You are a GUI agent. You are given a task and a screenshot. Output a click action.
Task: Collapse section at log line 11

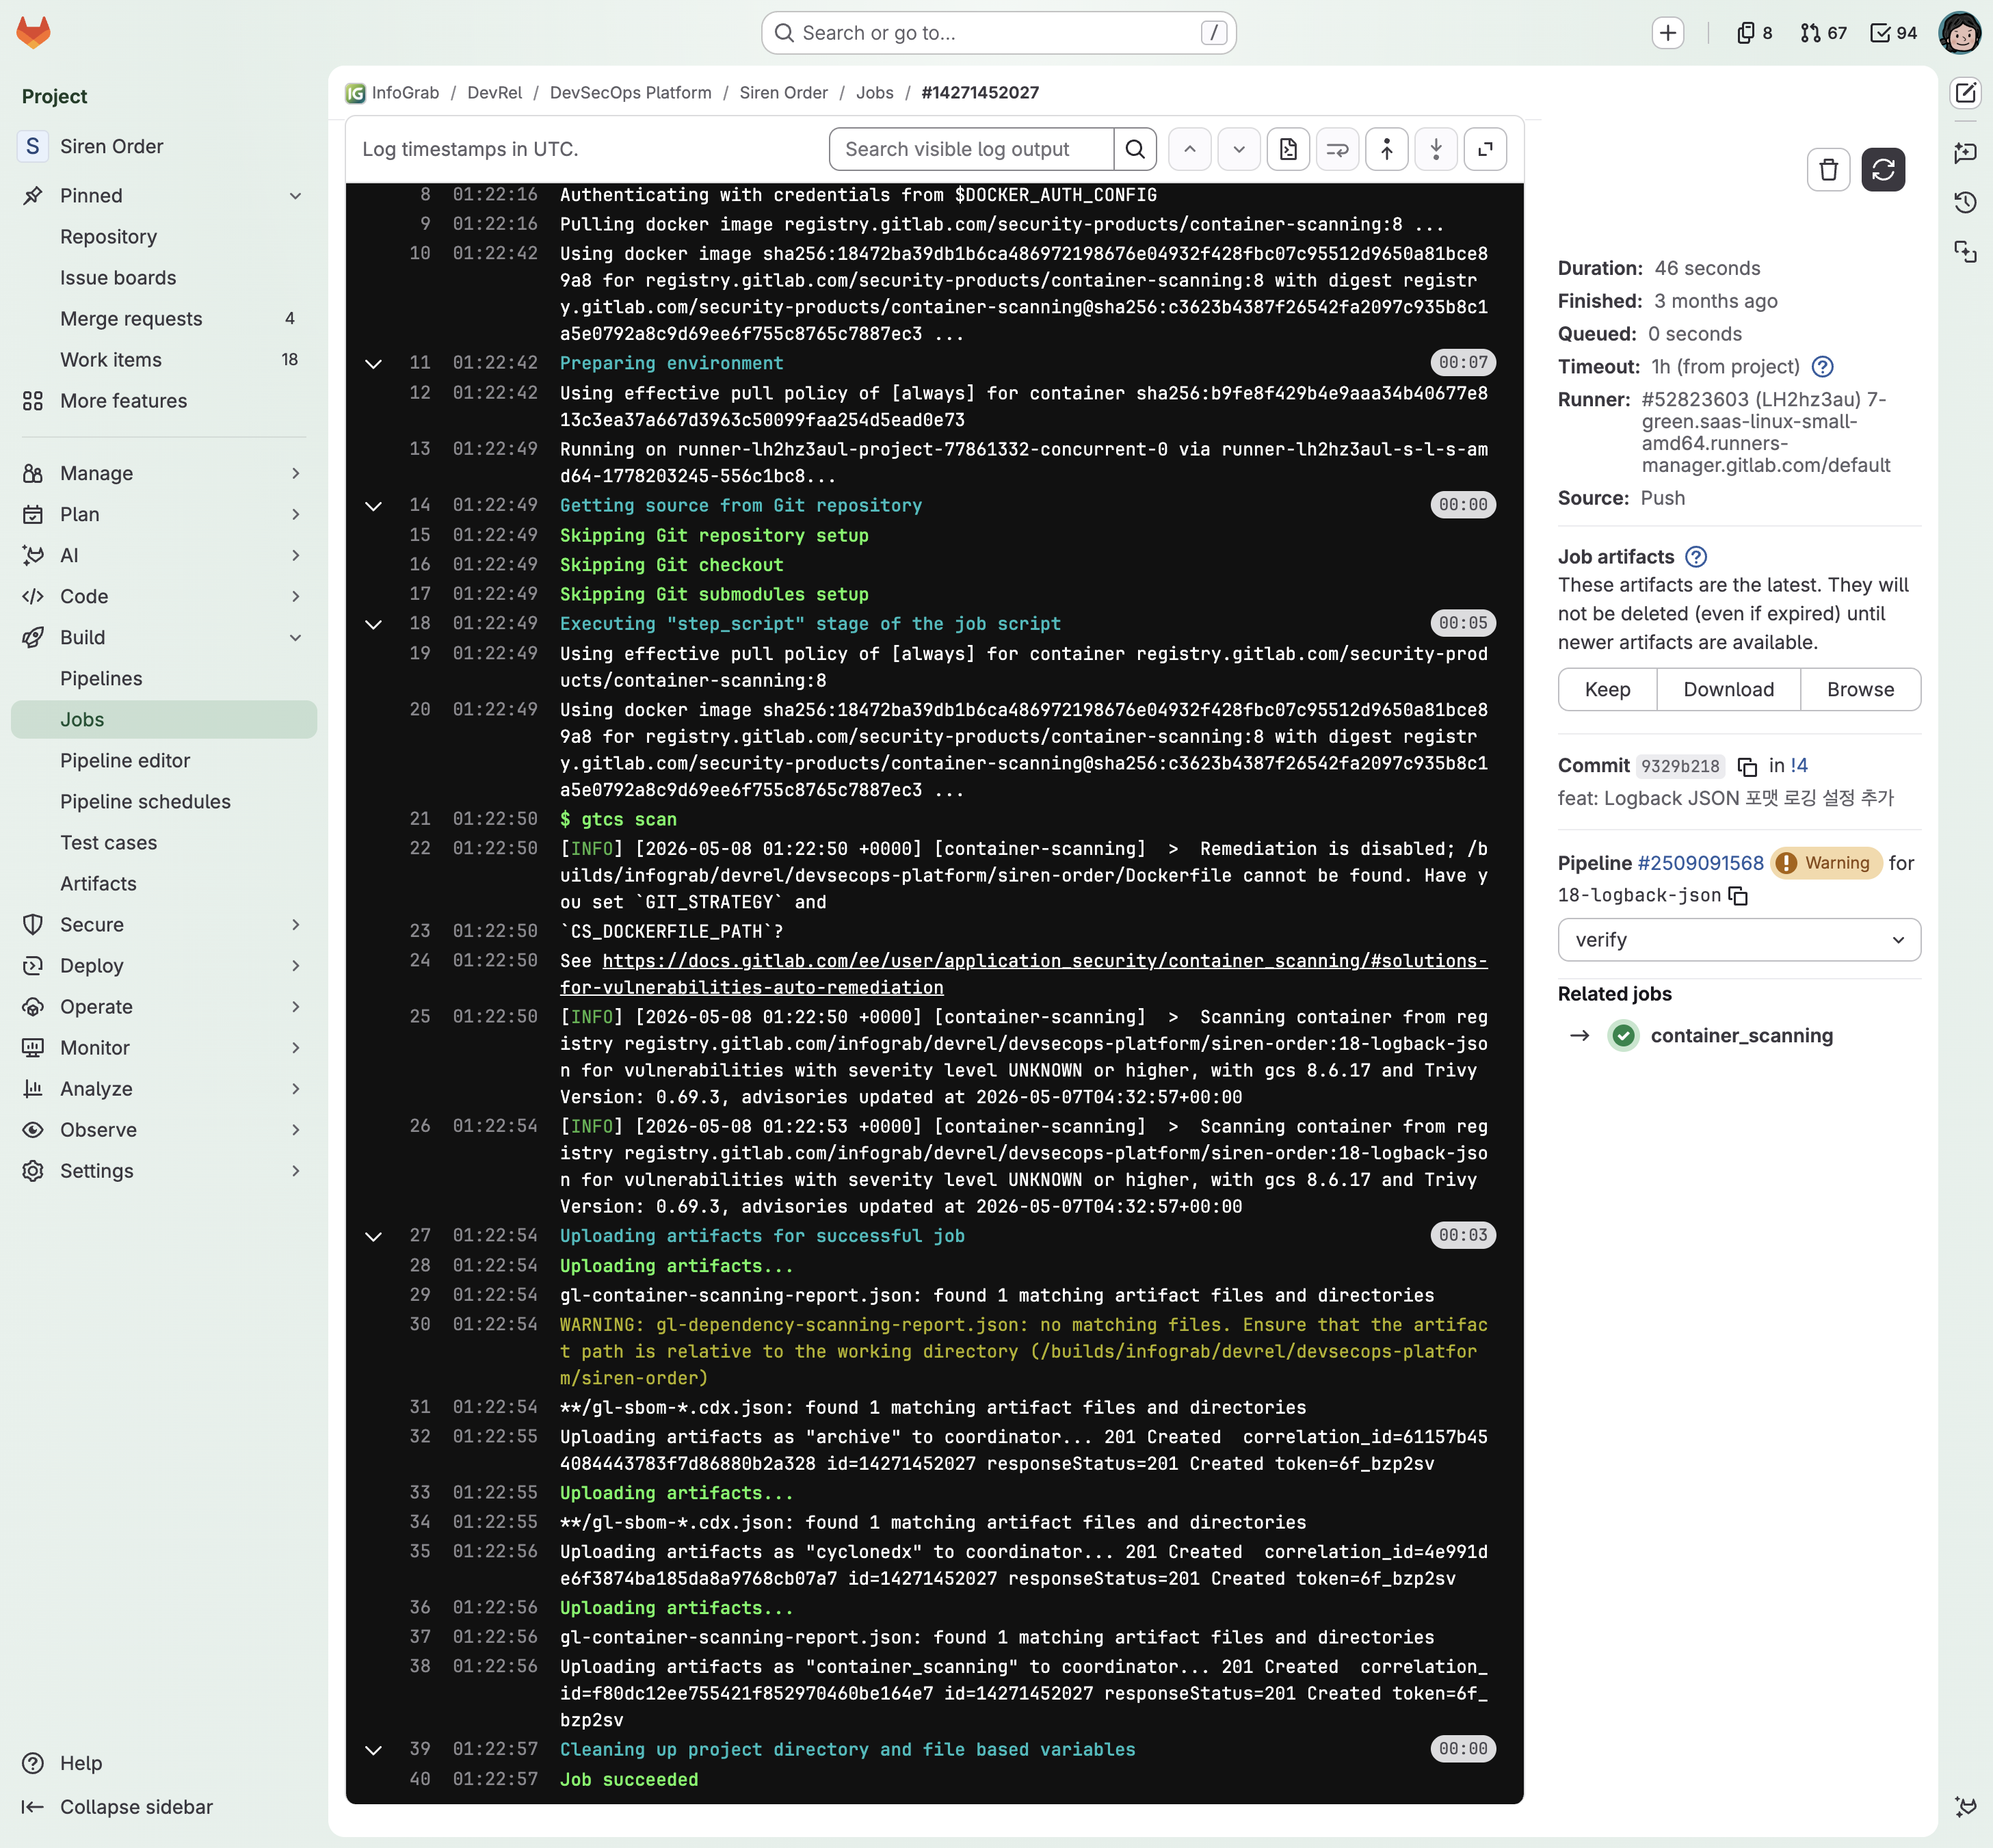373,364
